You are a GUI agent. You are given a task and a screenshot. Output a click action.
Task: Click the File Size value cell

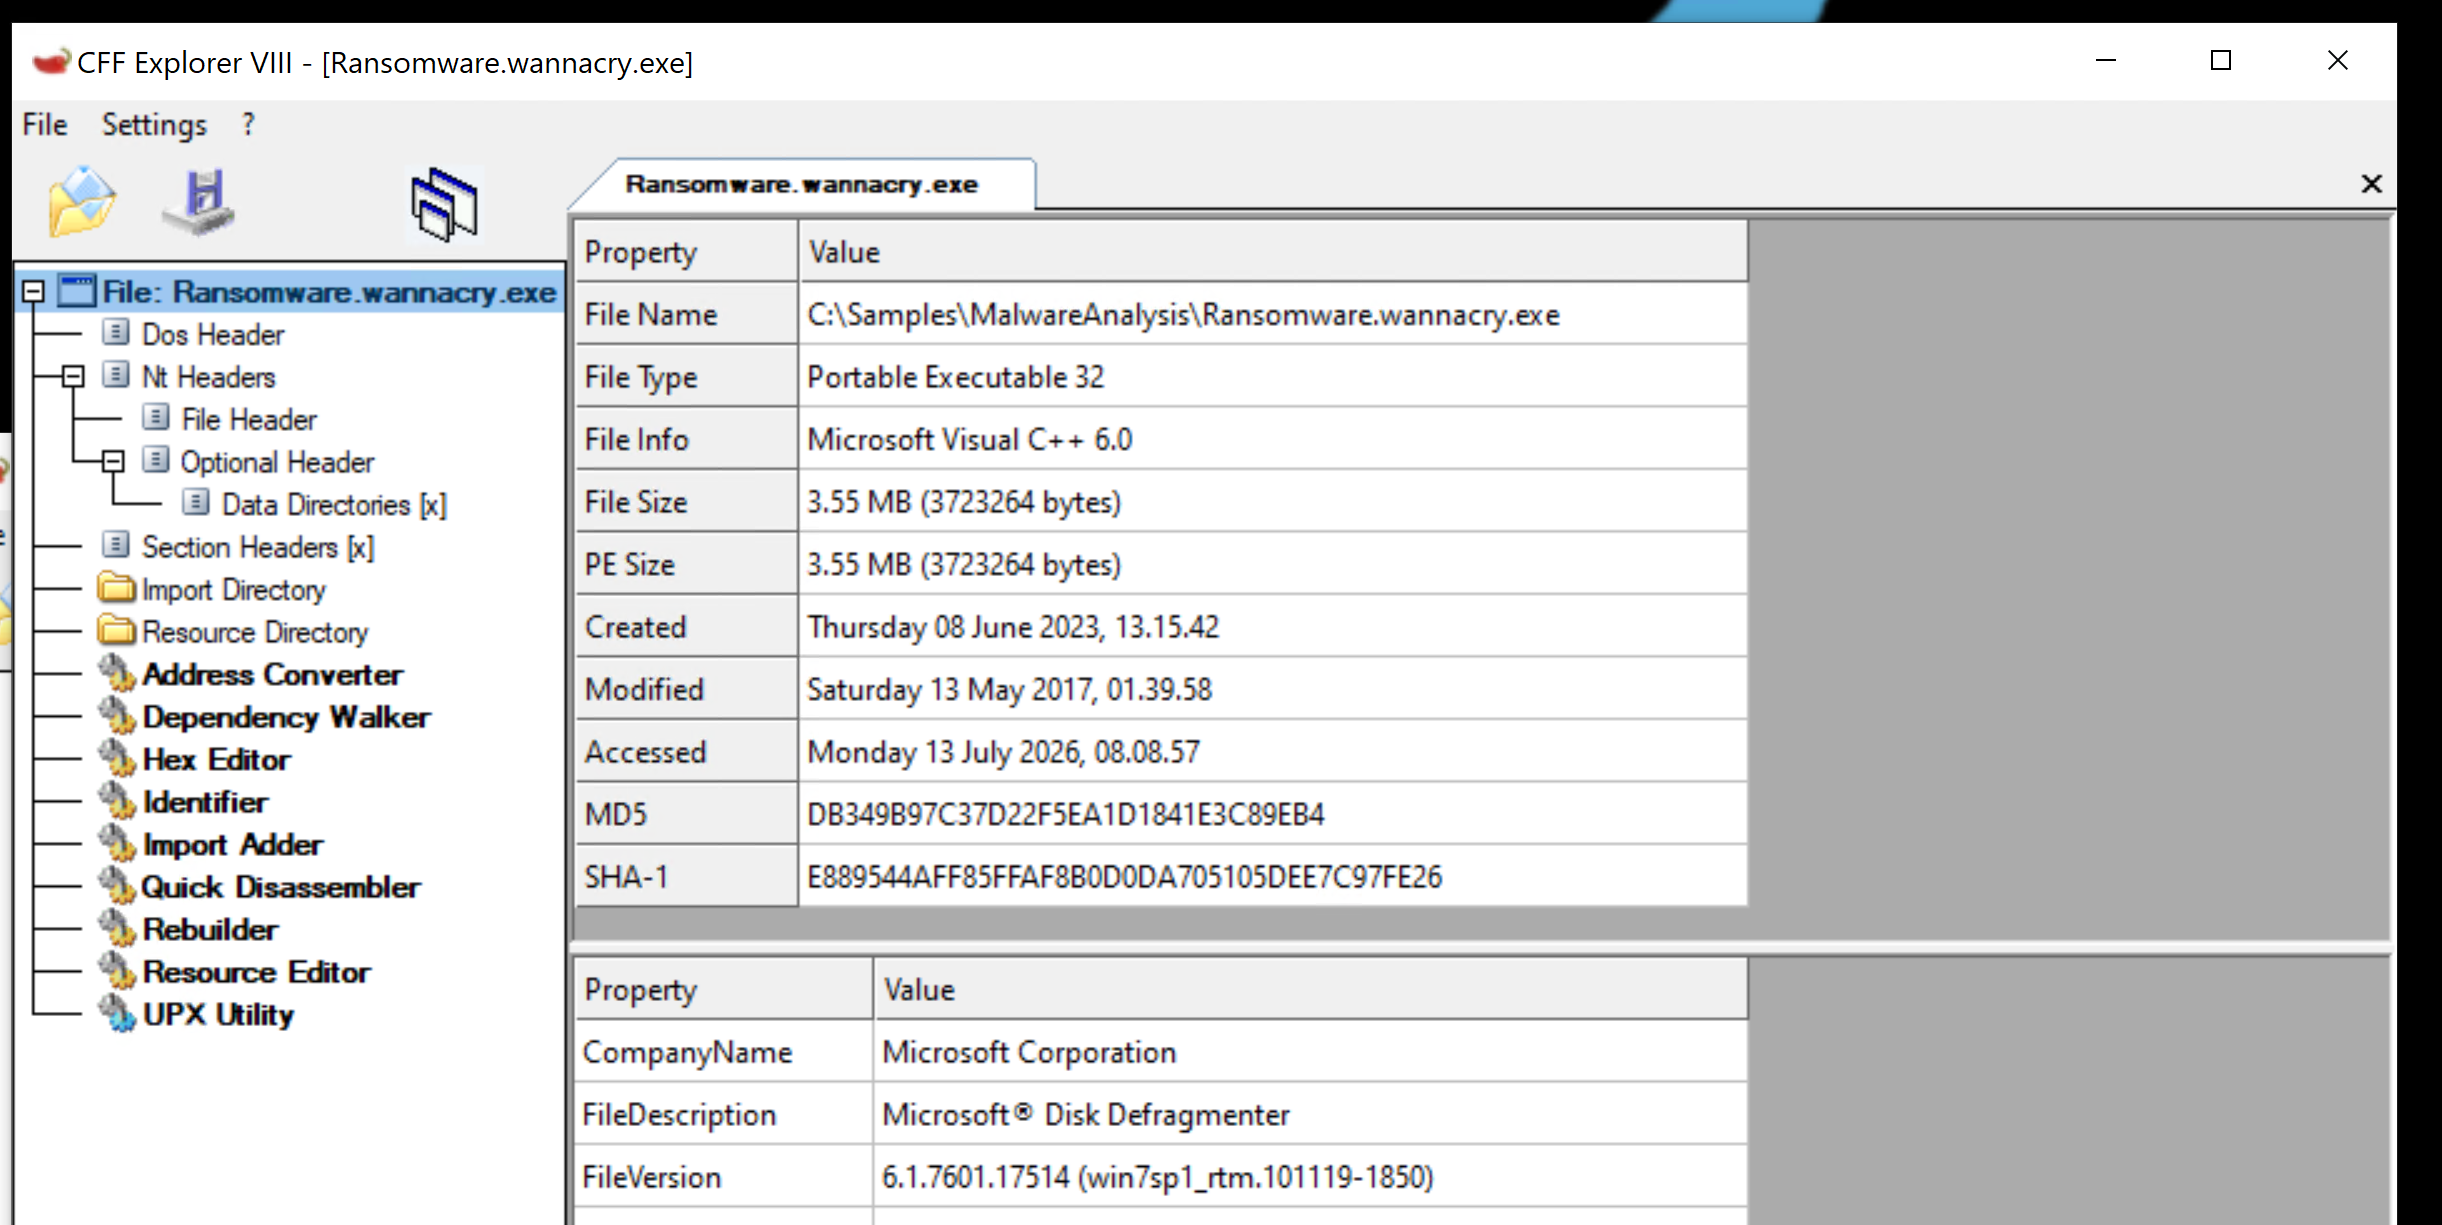(x=1272, y=502)
